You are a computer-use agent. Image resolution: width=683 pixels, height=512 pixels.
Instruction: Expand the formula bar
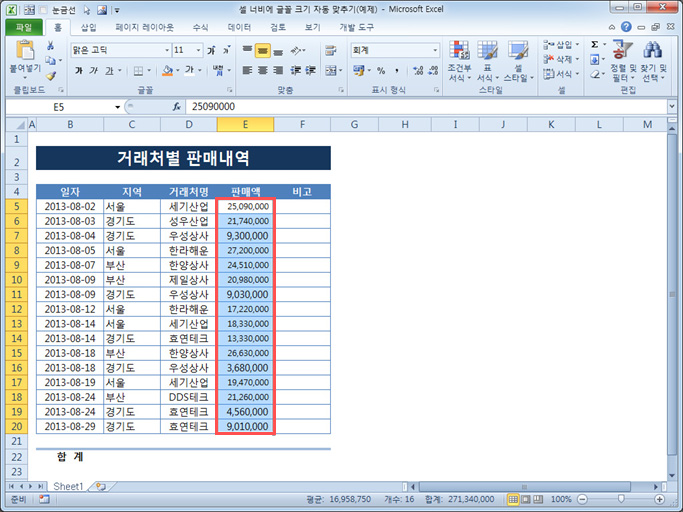671,106
